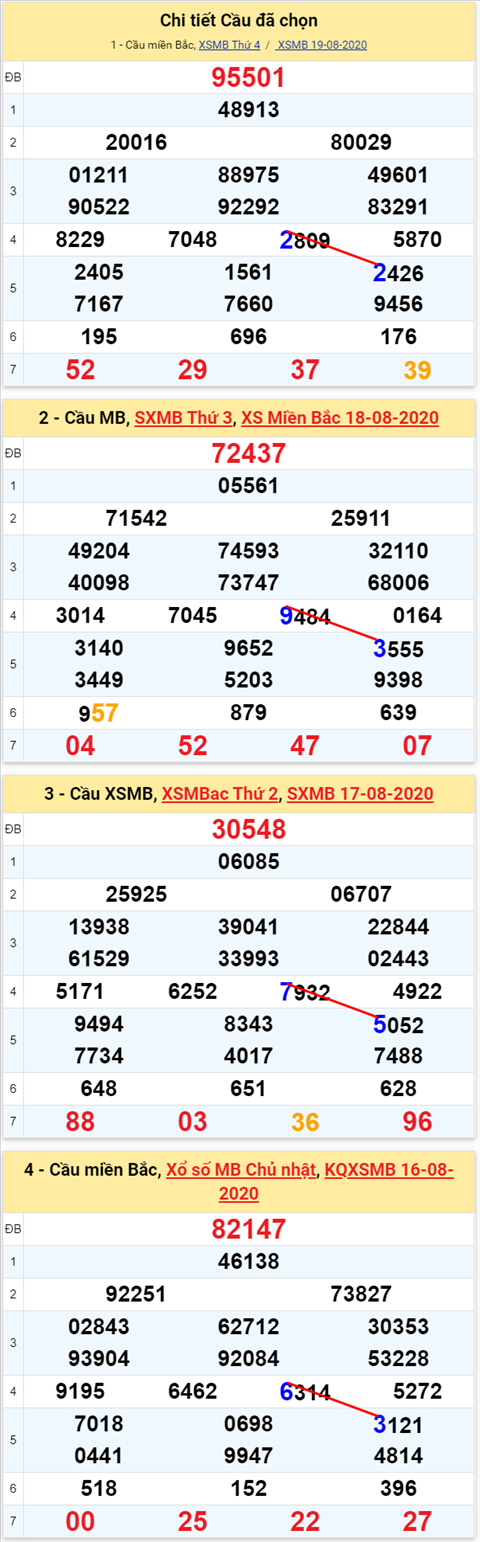480x1542 pixels.
Task: Click first prize number 46138
Action: tap(249, 1262)
